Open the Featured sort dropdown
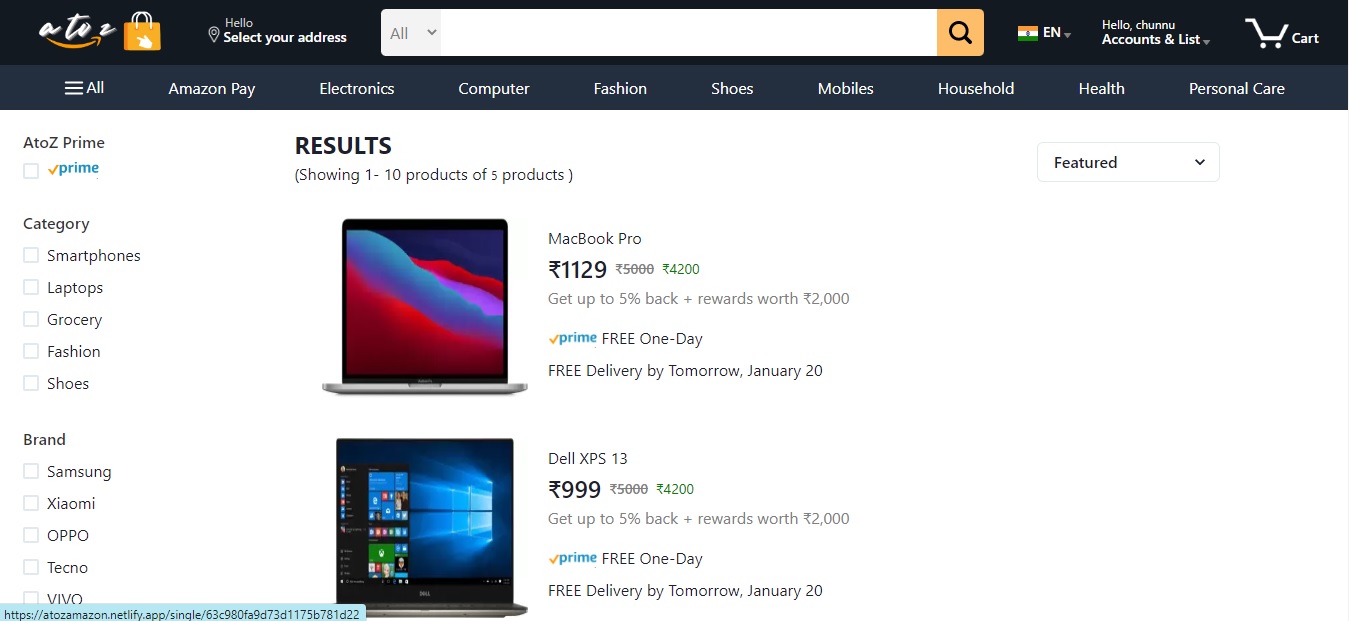This screenshot has height=621, width=1349. click(x=1128, y=162)
